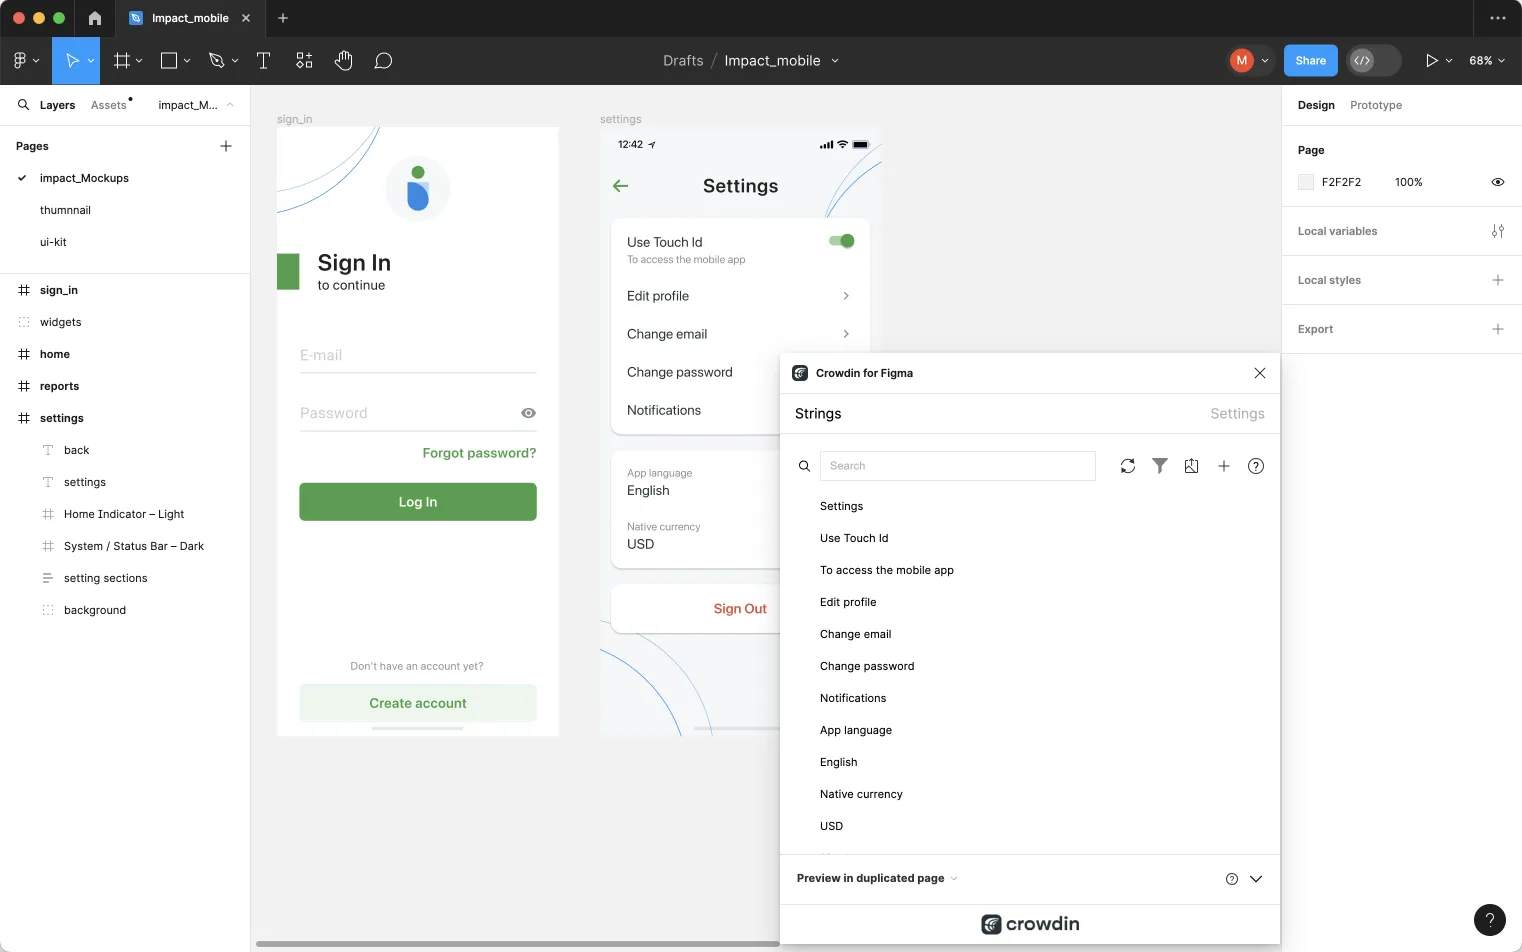Open the top-right three dots menu

point(1498,18)
